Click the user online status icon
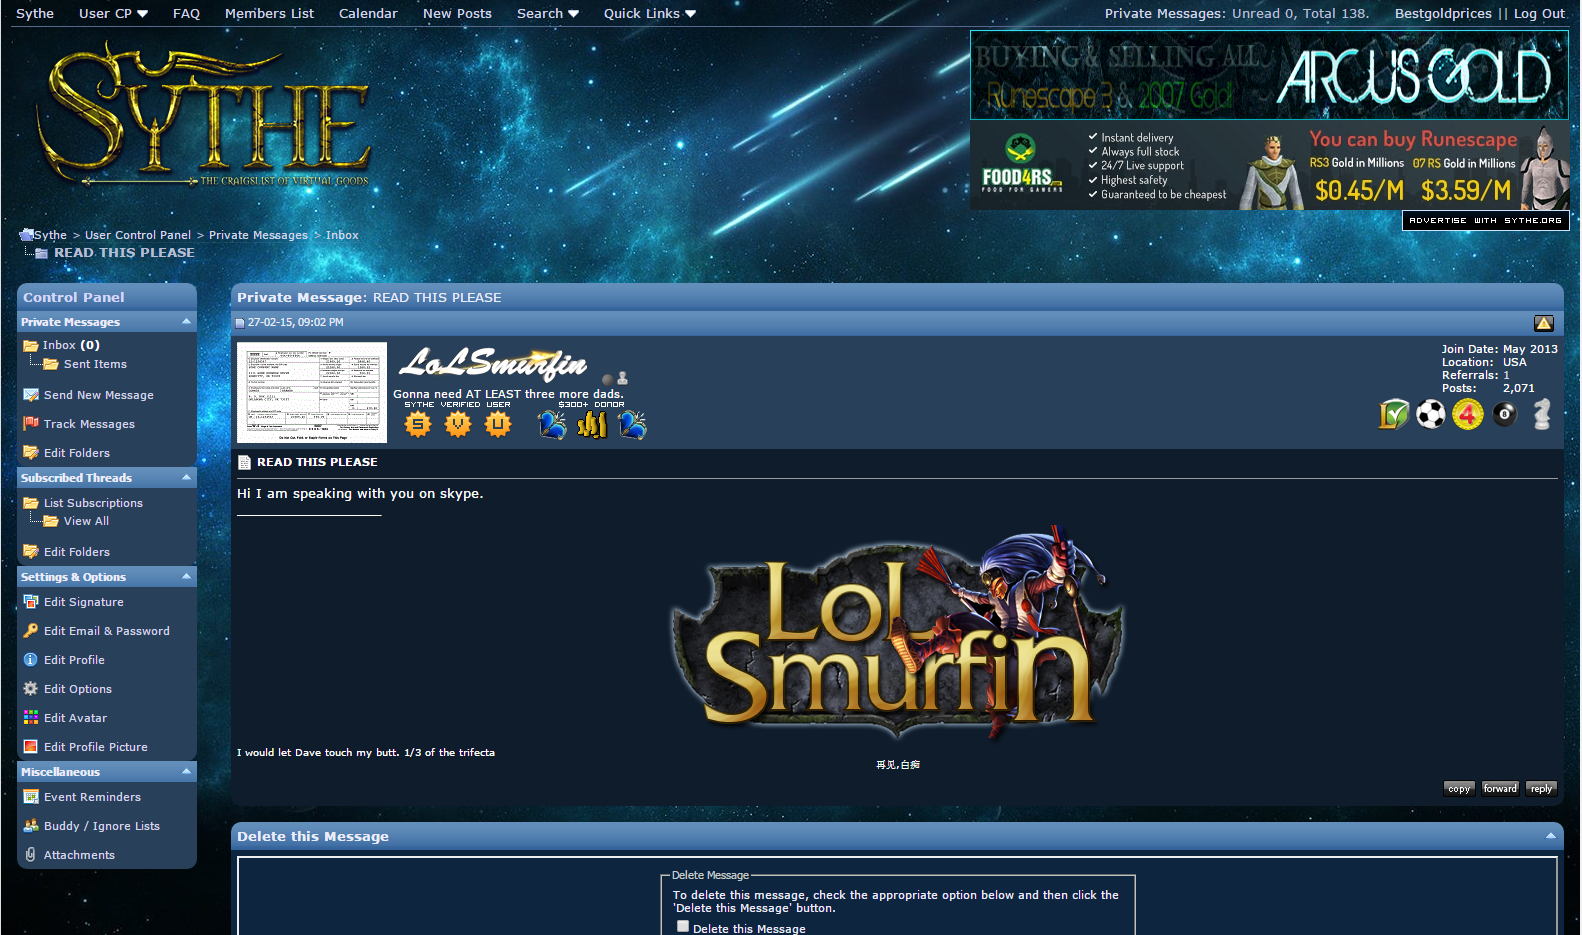This screenshot has height=935, width=1582. (607, 379)
